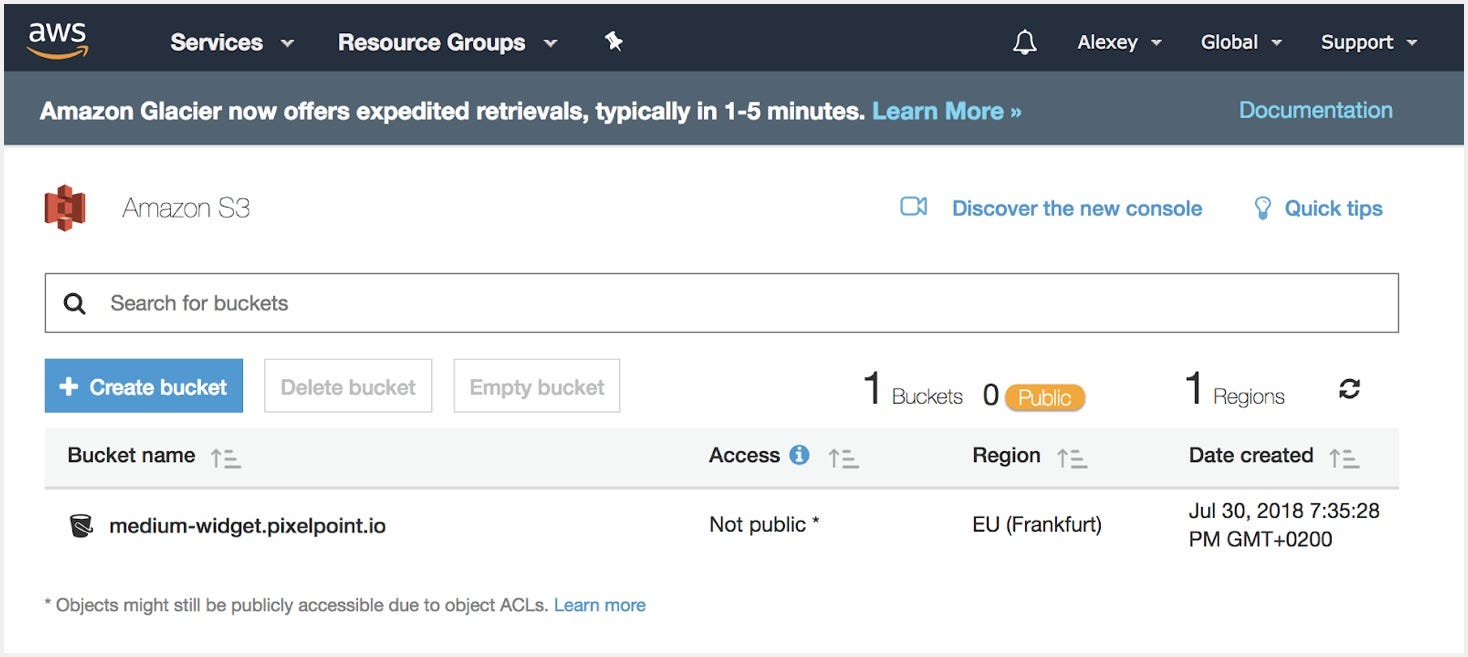Sort buckets by Region
This screenshot has width=1468, height=657.
[1072, 458]
